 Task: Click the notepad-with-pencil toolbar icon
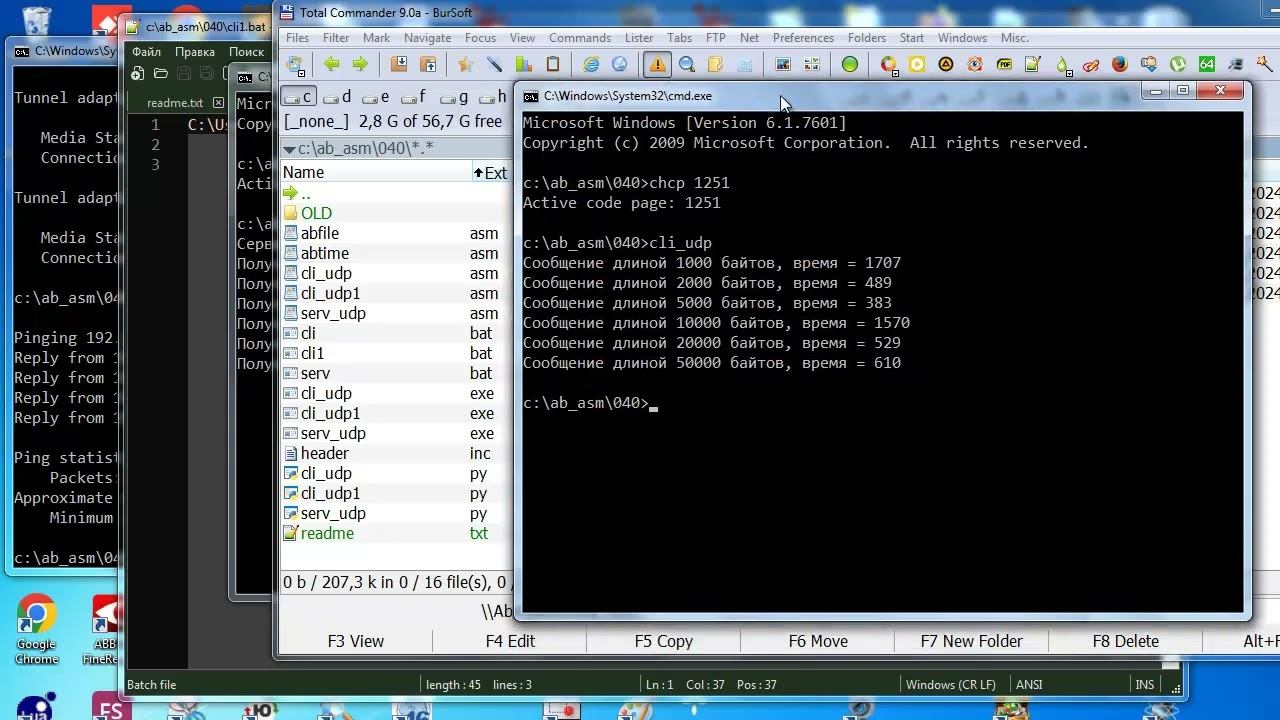point(1033,64)
